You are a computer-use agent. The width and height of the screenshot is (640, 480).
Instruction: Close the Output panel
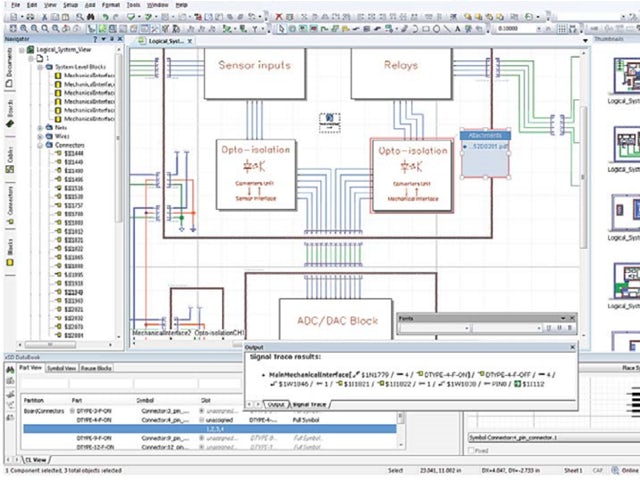coord(572,347)
